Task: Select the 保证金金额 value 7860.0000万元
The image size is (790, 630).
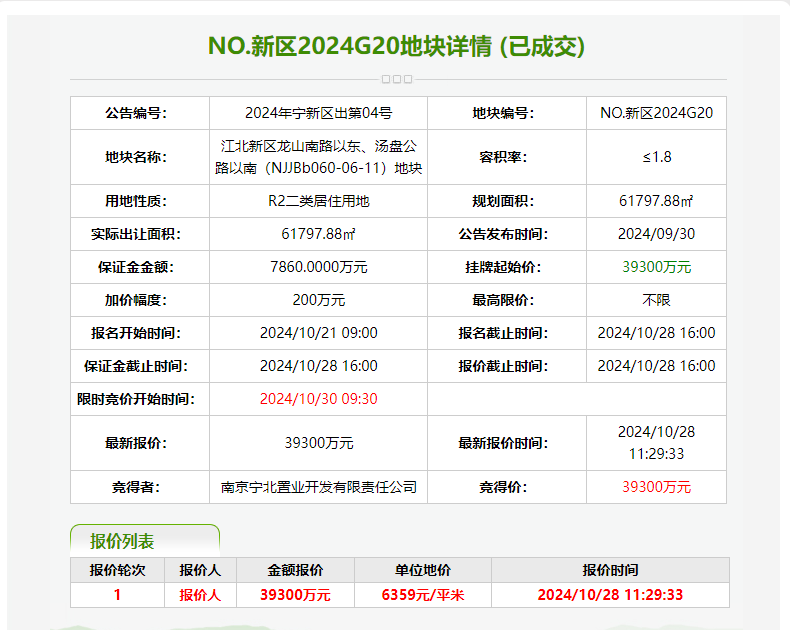Action: tap(318, 267)
